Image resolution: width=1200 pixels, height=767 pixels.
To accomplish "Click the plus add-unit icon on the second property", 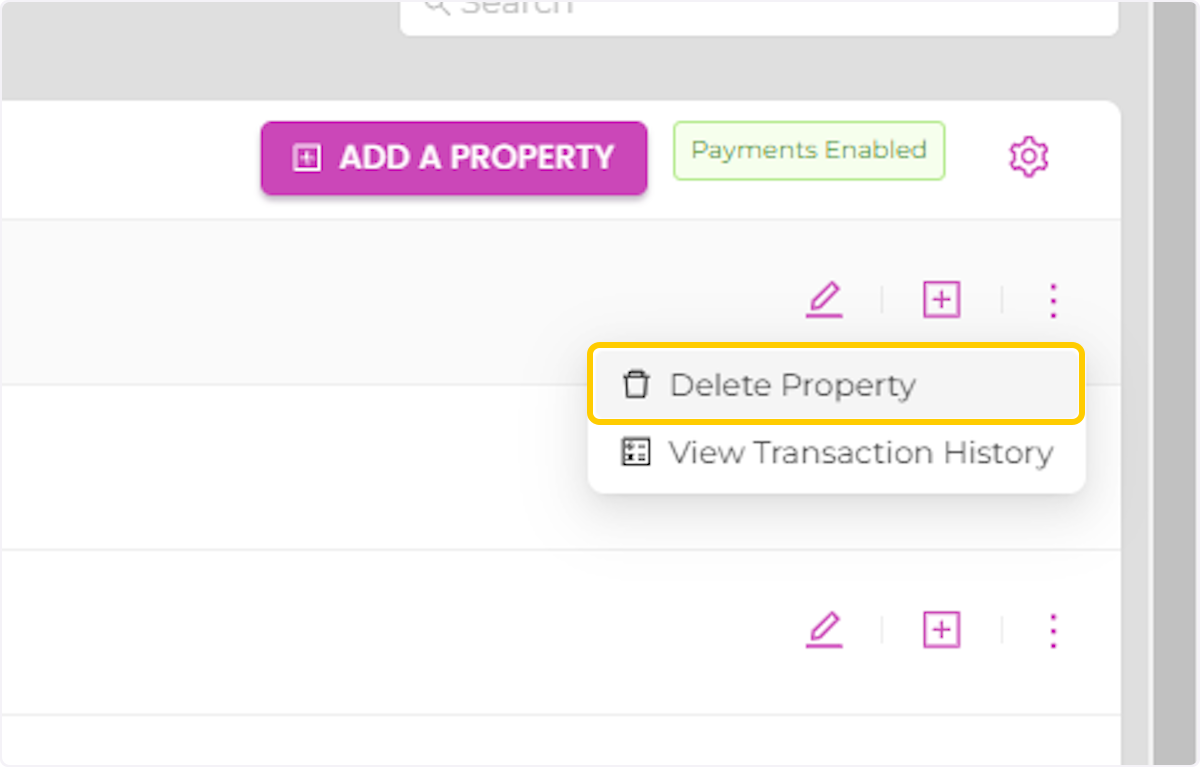I will [941, 630].
